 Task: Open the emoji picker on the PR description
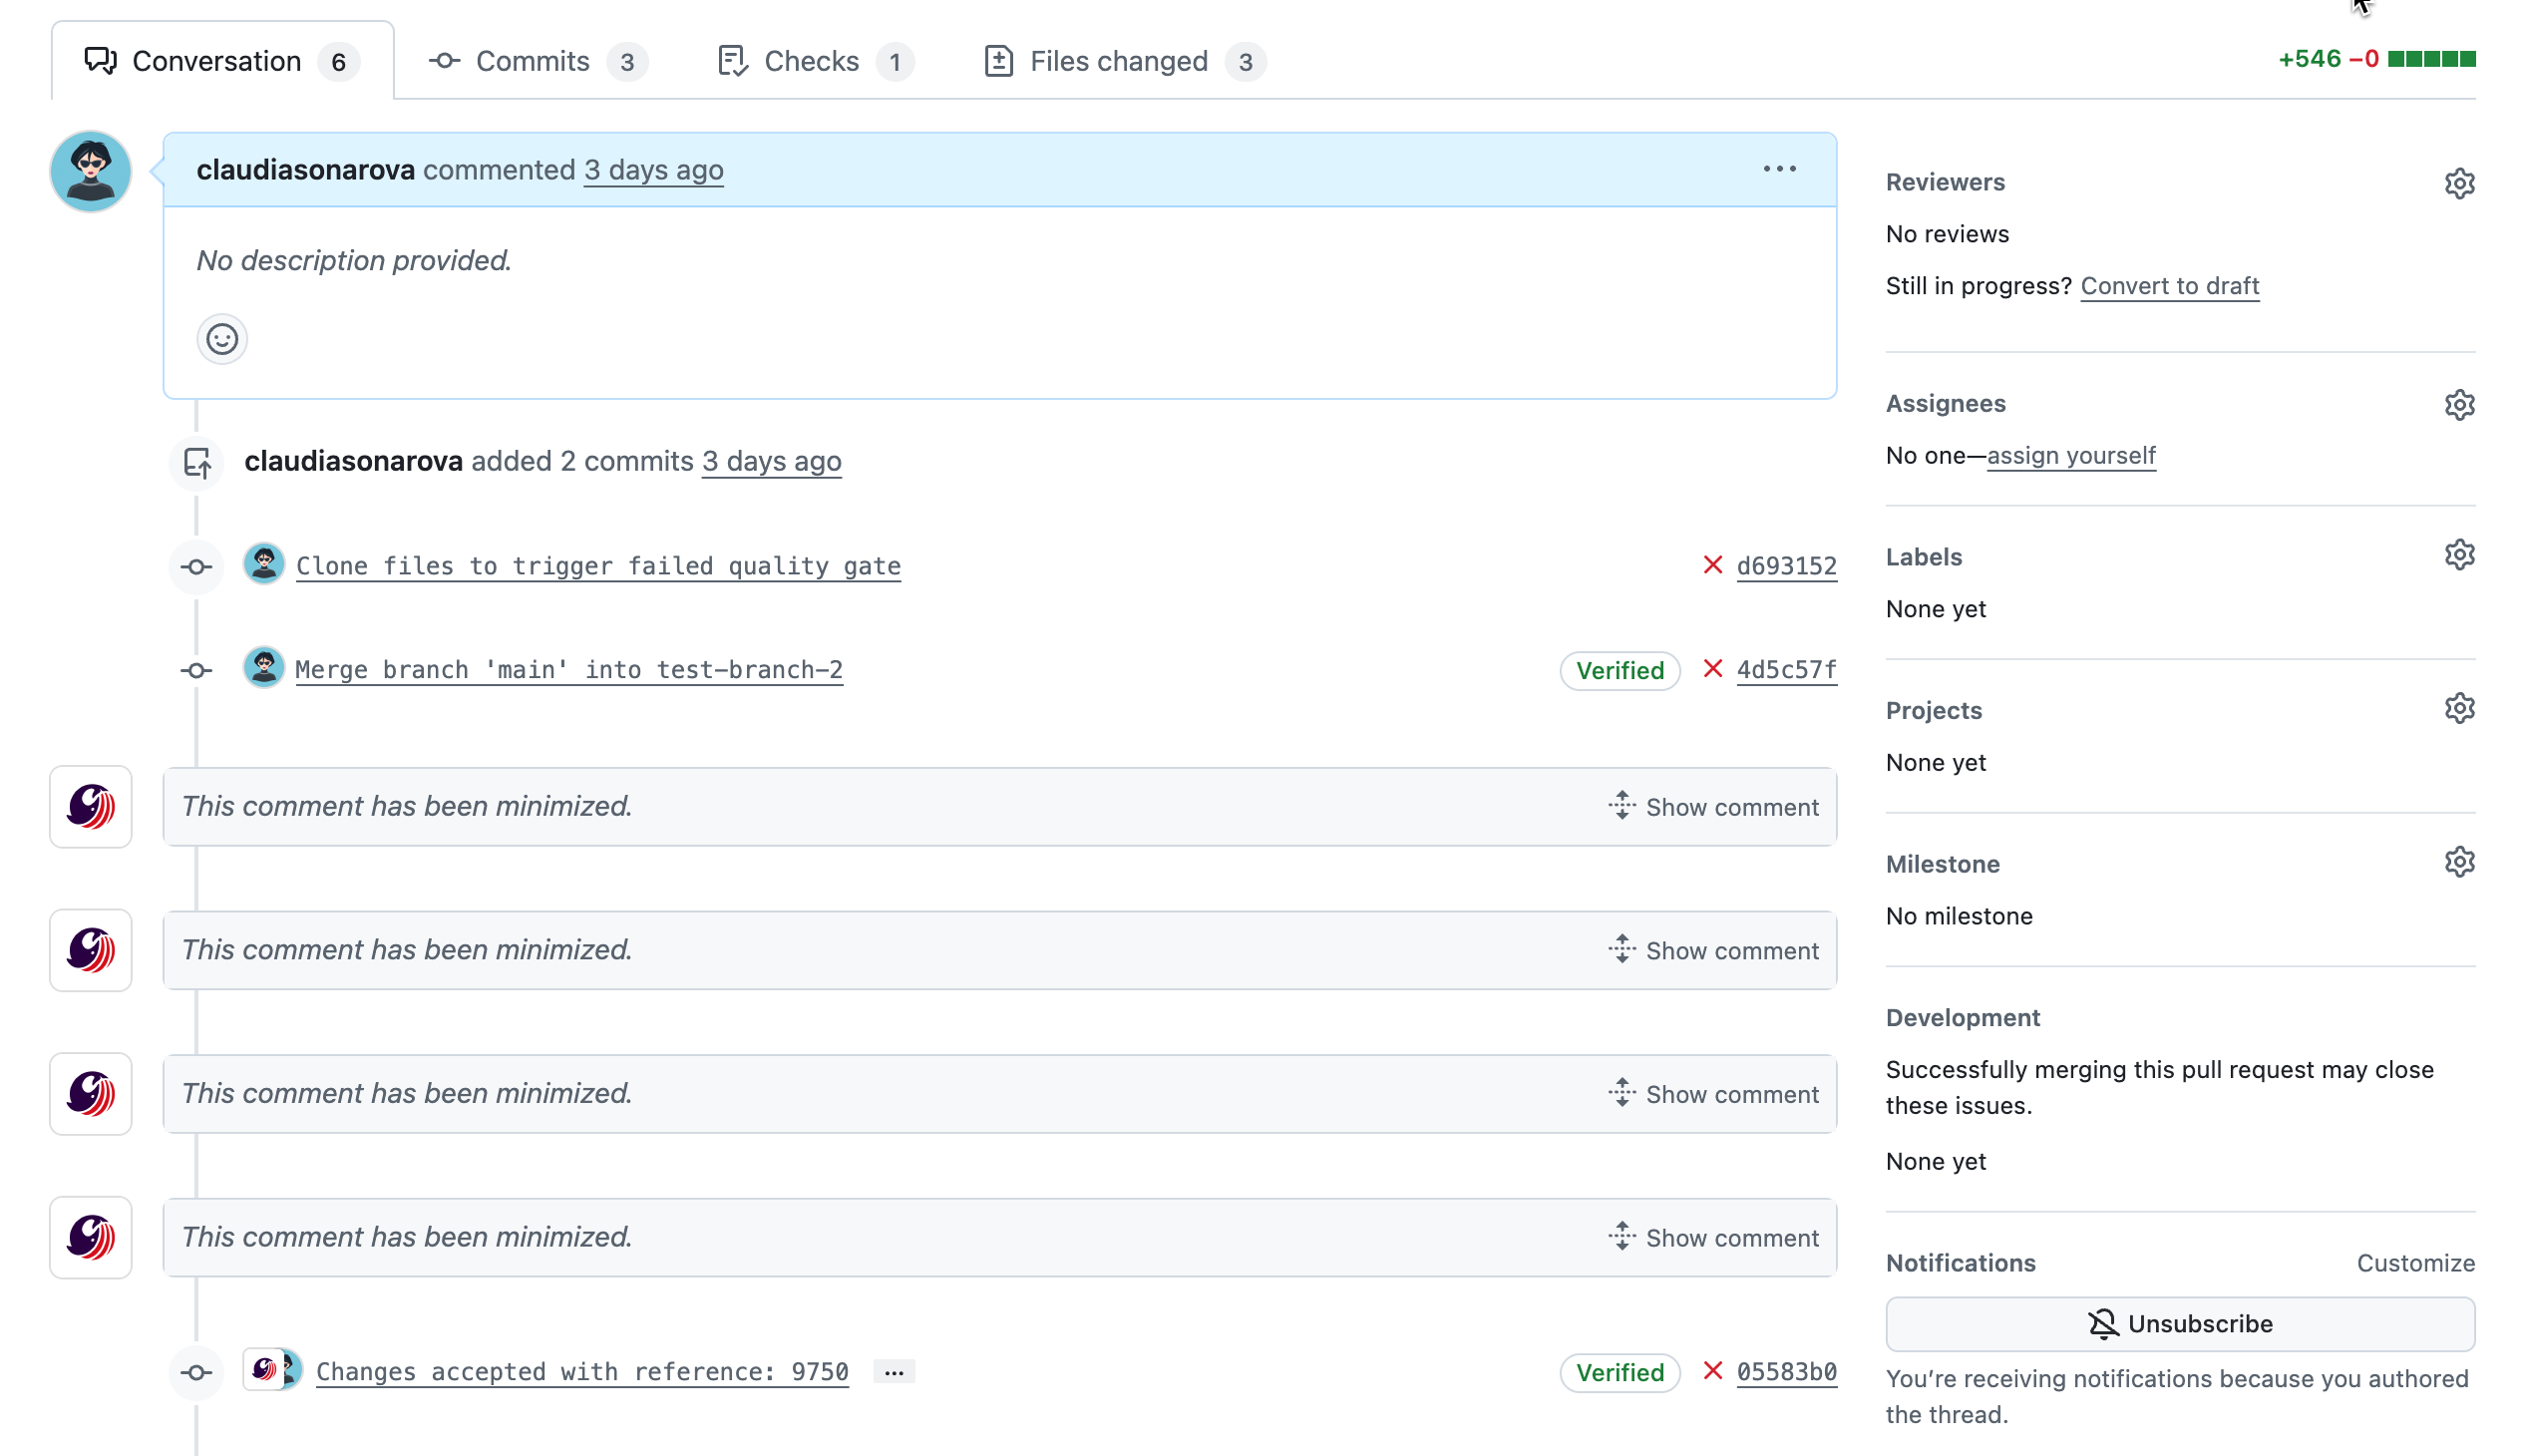coord(221,339)
